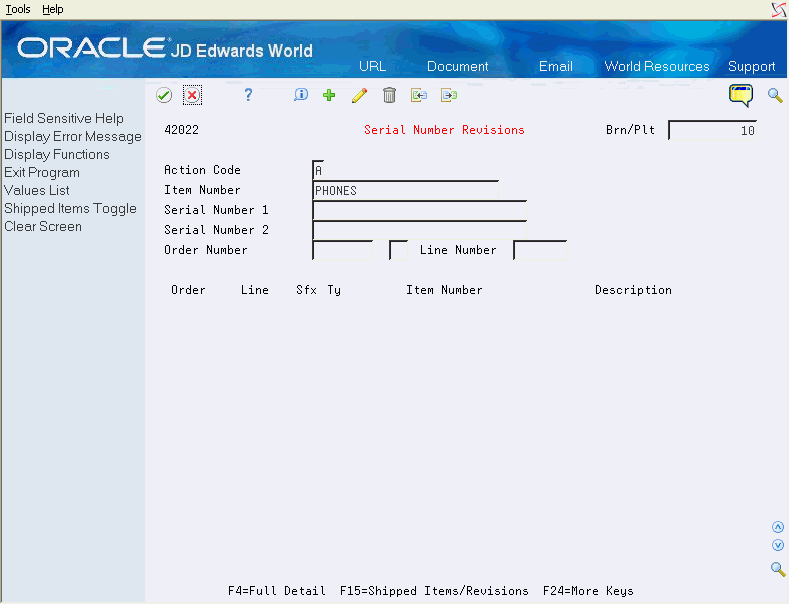Click the scroll down arrow icon

click(778, 545)
